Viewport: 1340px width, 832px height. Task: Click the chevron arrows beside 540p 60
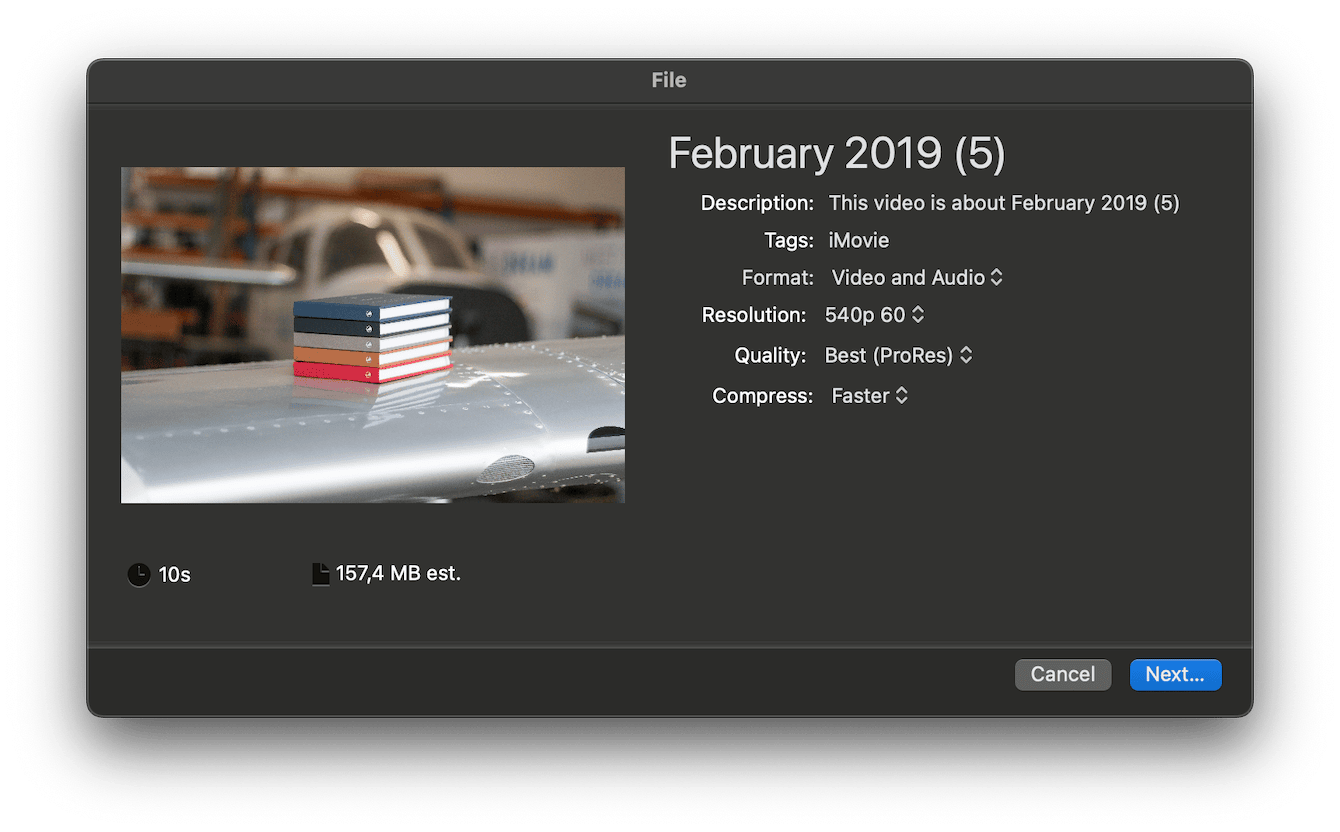918,315
